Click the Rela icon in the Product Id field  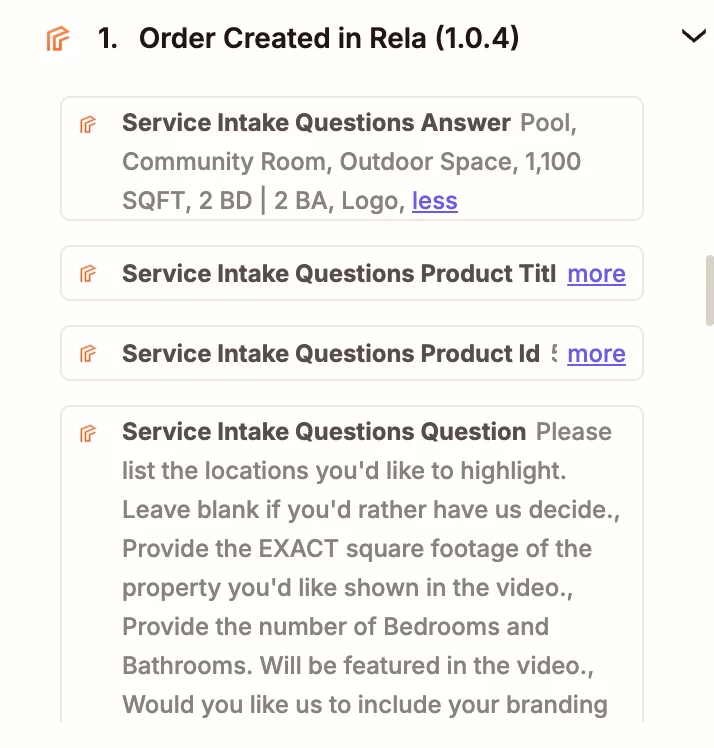pos(88,353)
